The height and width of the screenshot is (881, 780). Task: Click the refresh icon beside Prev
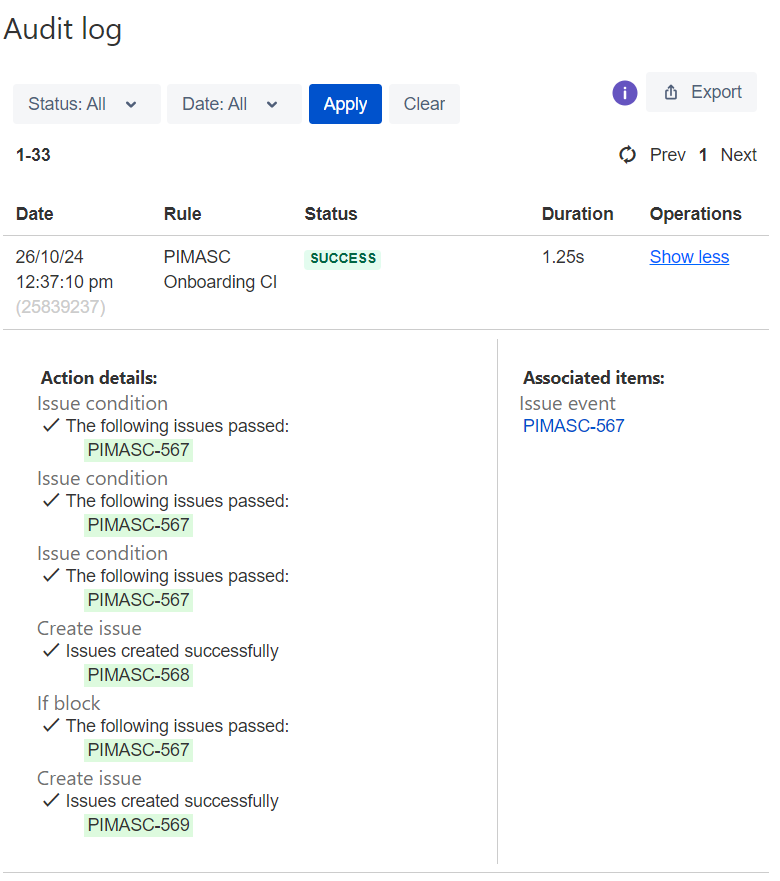click(627, 155)
